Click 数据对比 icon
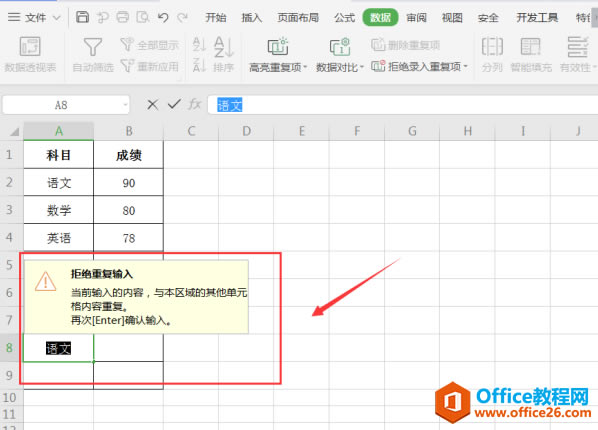Screen dimensions: 598x430 point(339,47)
